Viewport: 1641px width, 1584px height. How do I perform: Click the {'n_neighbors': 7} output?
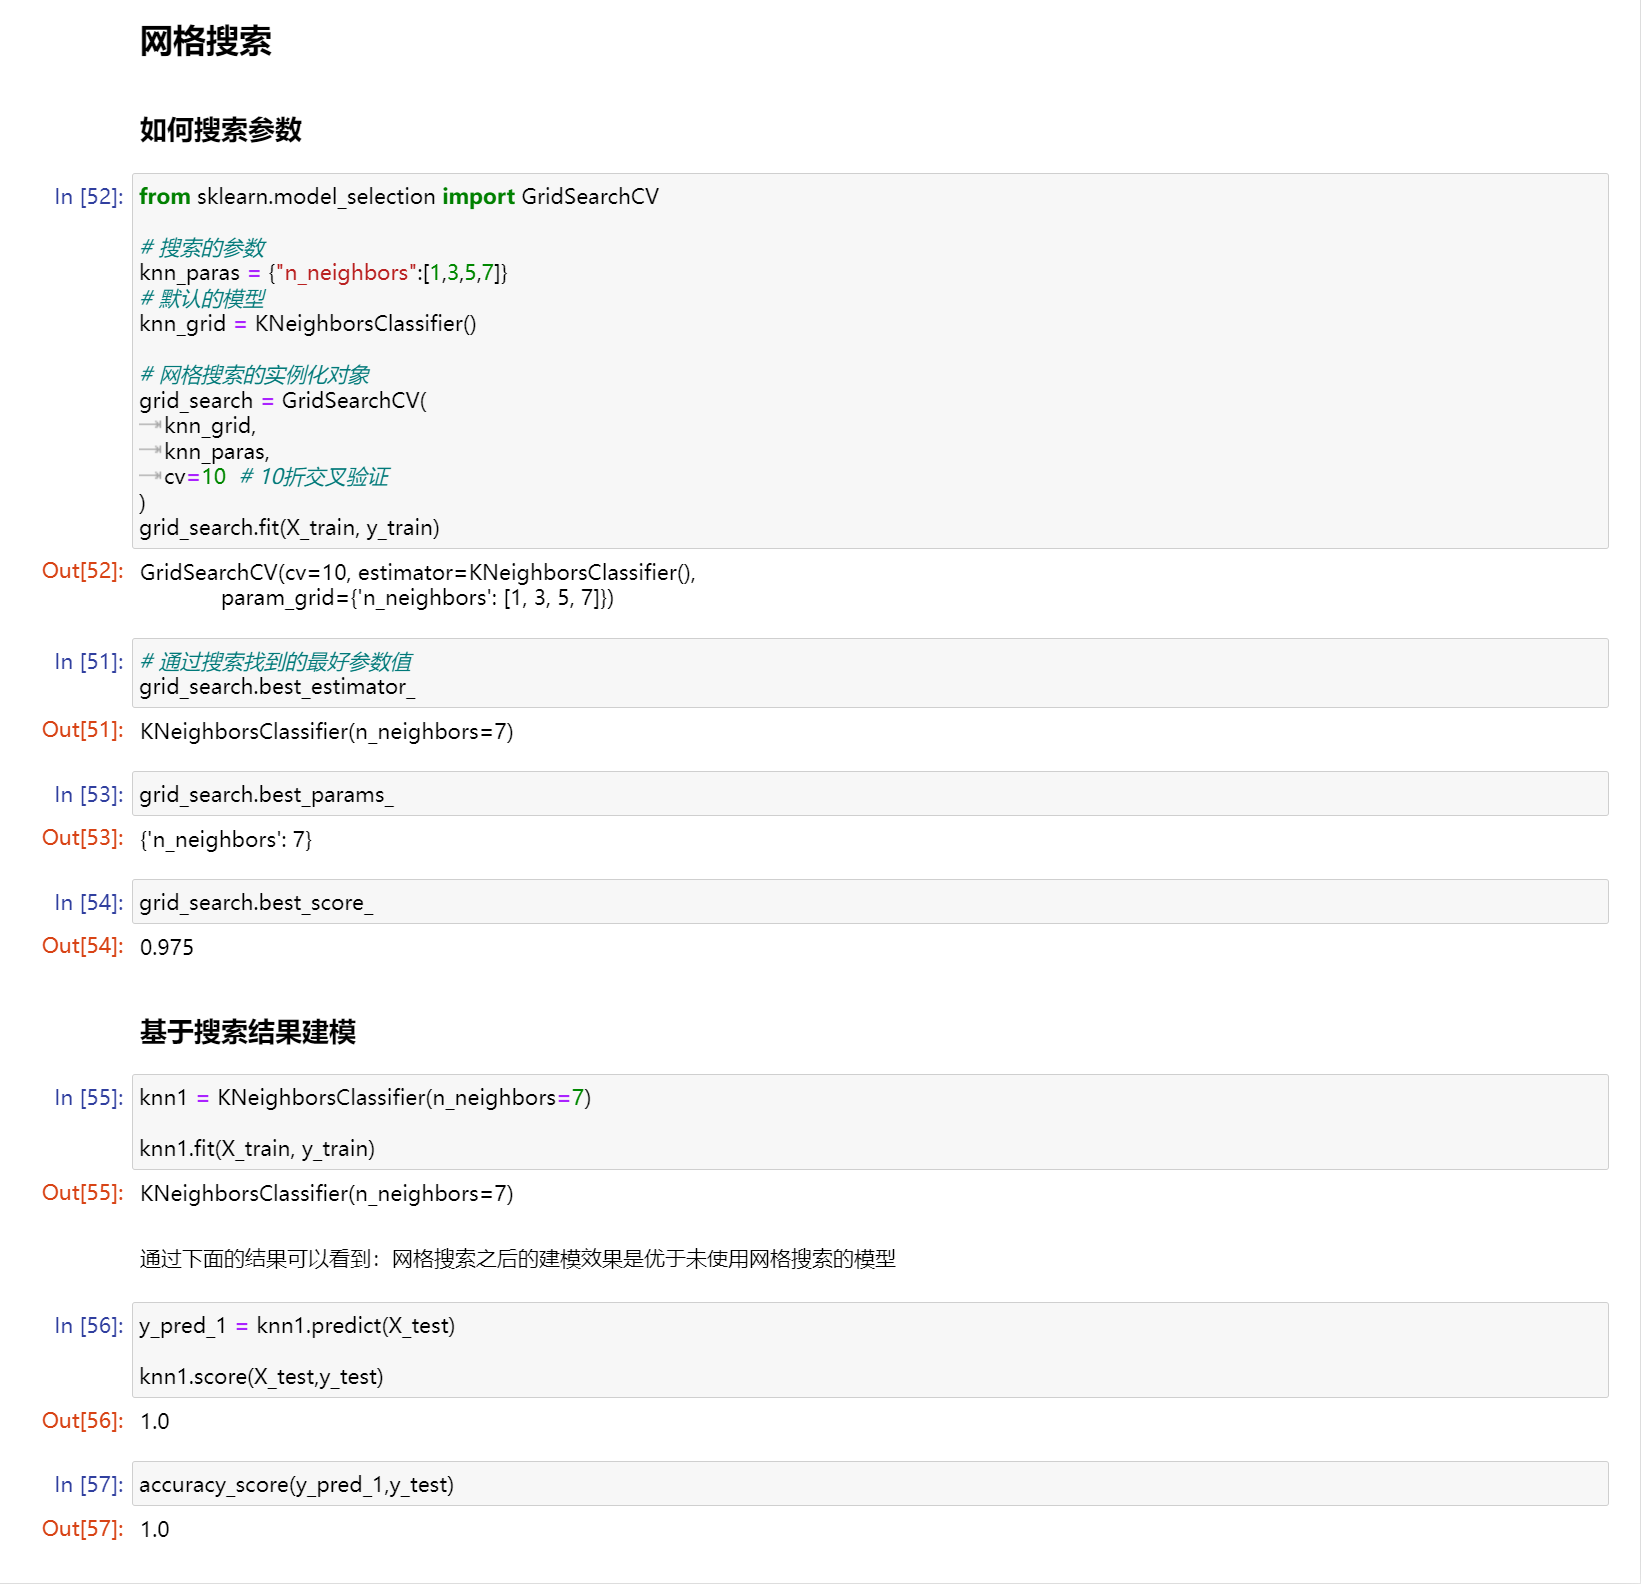tap(226, 839)
